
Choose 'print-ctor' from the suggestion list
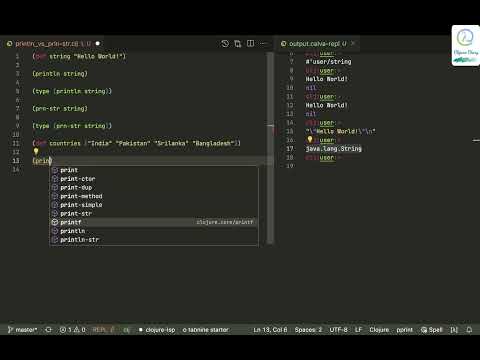(154, 179)
